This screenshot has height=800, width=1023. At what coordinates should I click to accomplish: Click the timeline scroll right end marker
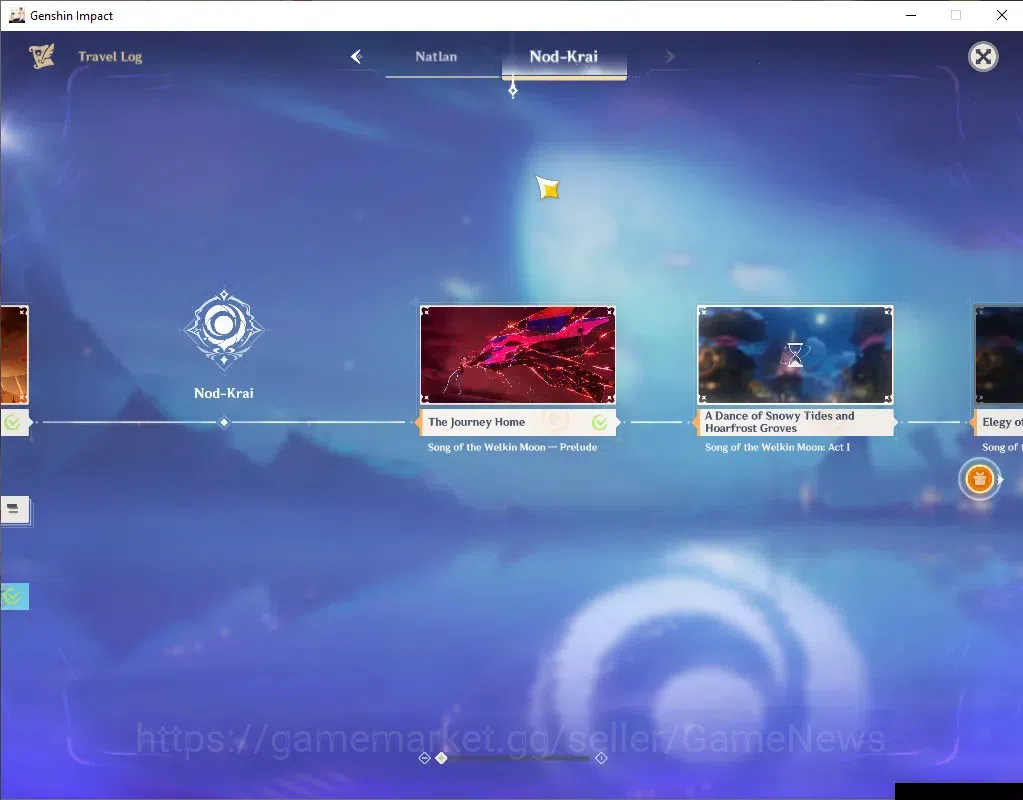(601, 758)
